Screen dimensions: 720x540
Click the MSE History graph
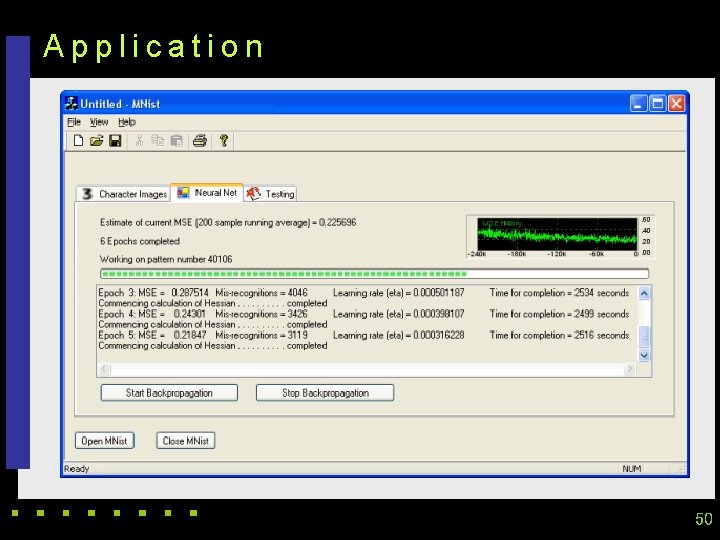(558, 234)
